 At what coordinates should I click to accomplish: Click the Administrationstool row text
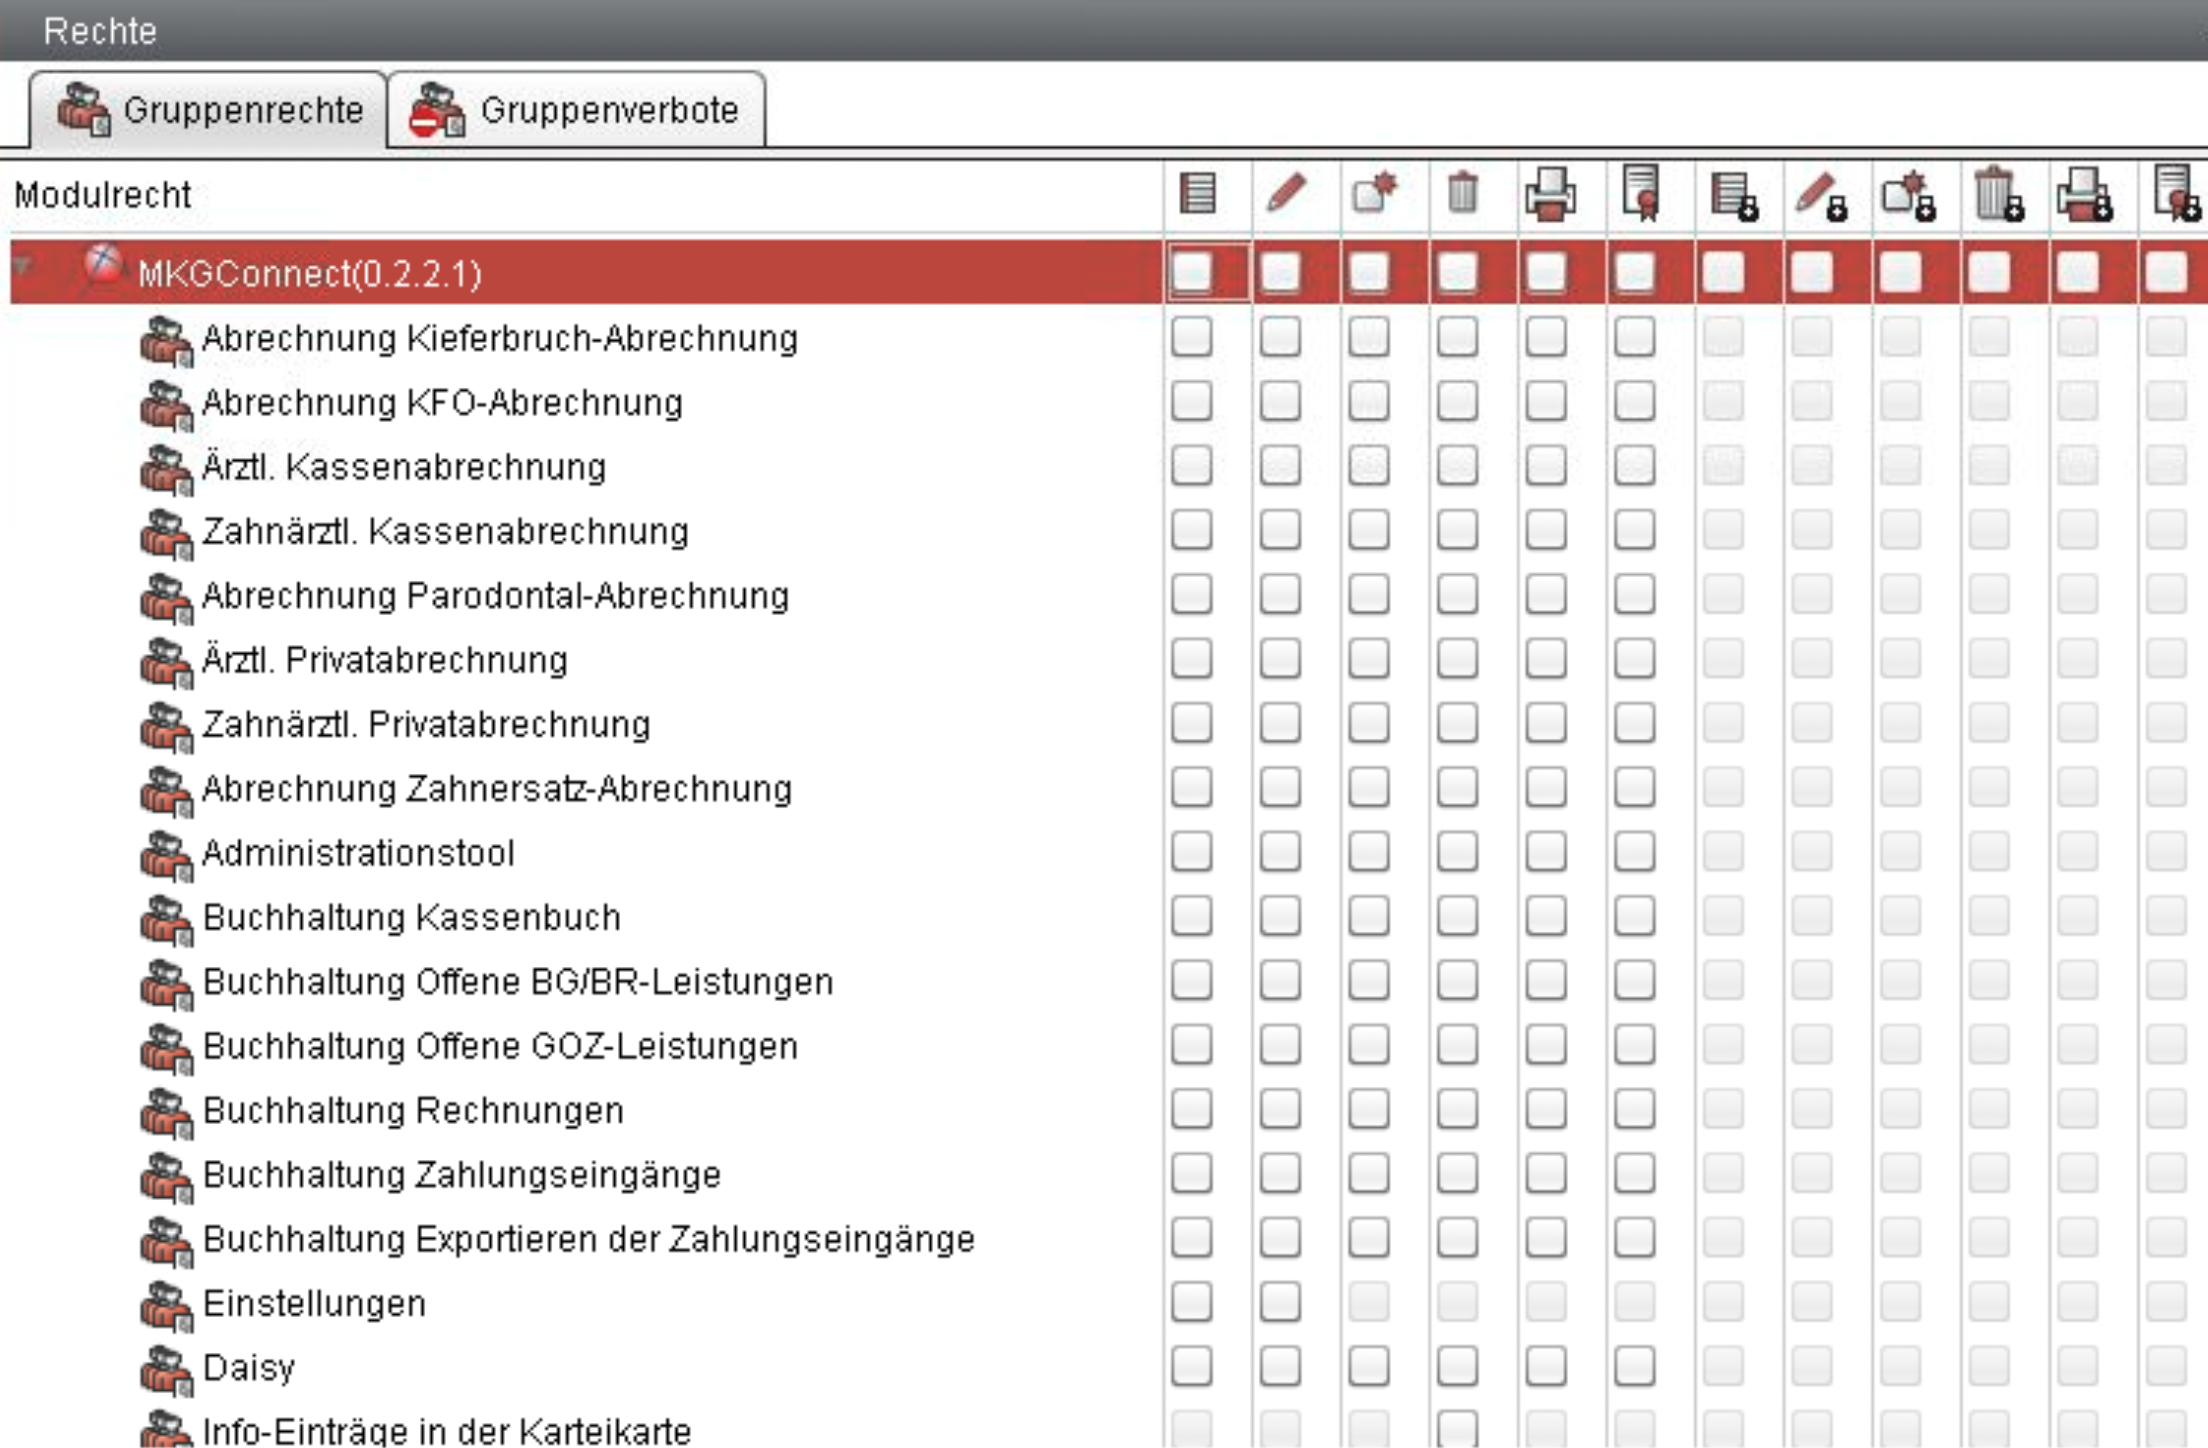pyautogui.click(x=359, y=853)
